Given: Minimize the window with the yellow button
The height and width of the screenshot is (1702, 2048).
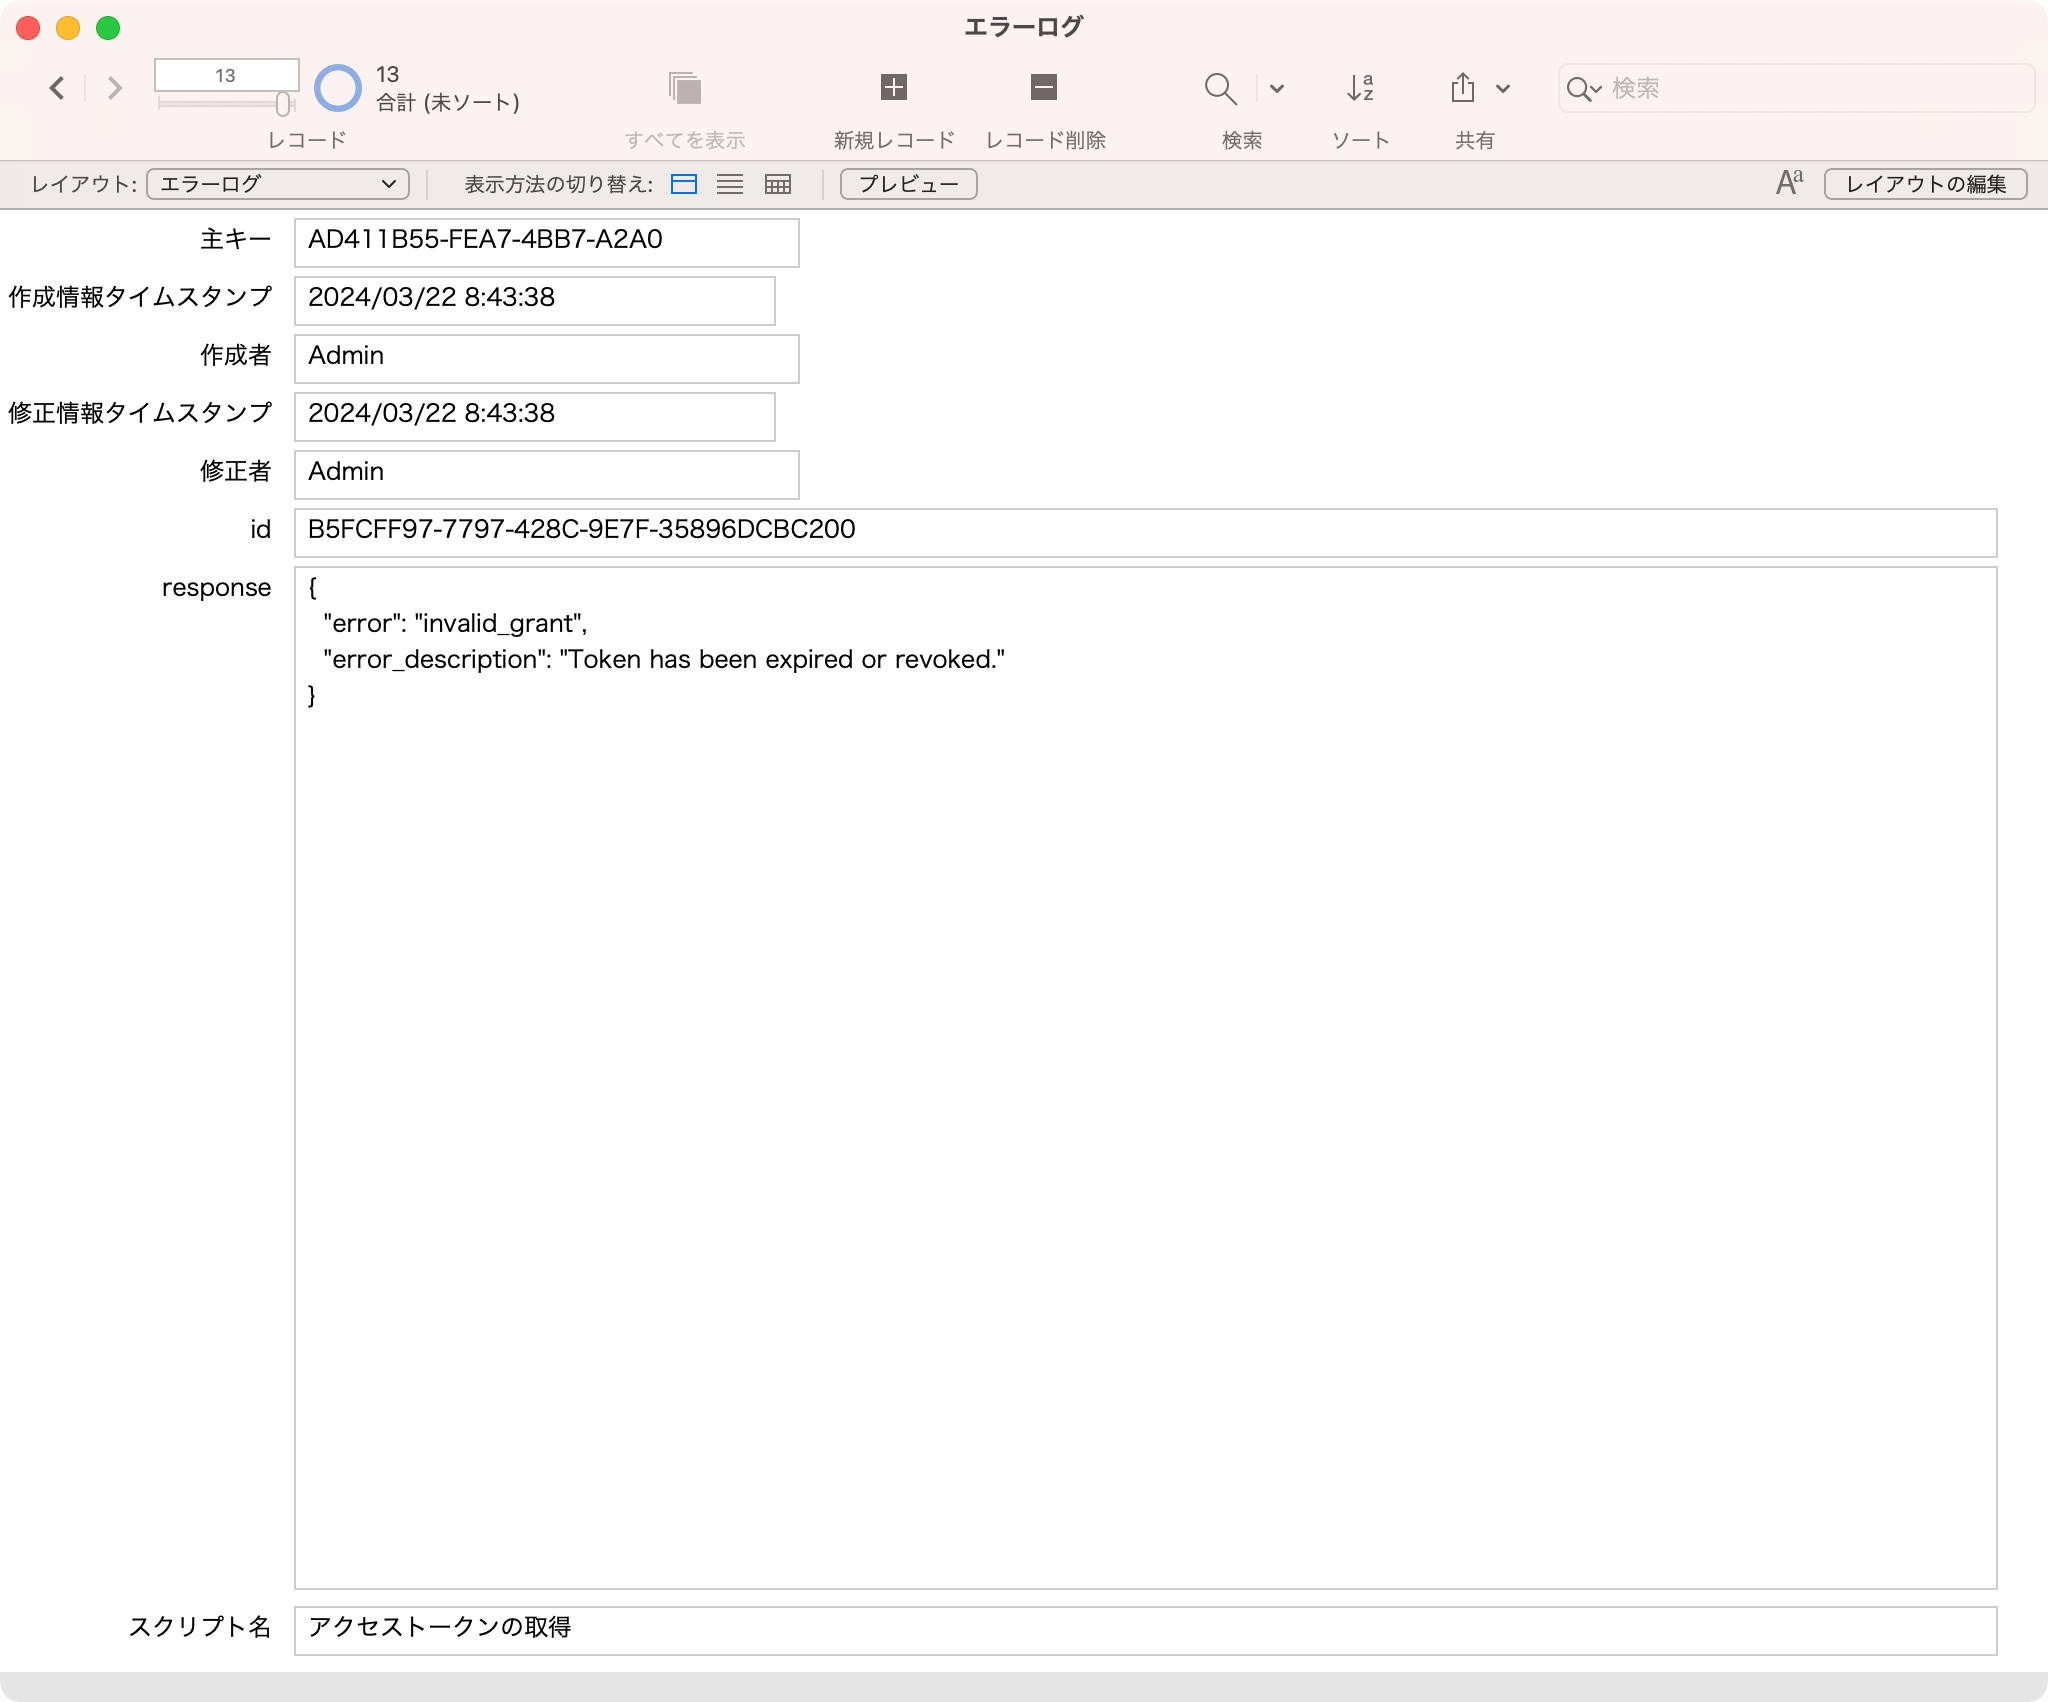Looking at the screenshot, I should point(68,28).
